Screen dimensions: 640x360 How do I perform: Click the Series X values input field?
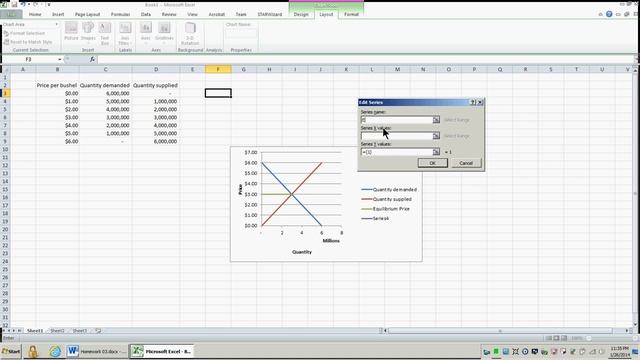click(397, 136)
